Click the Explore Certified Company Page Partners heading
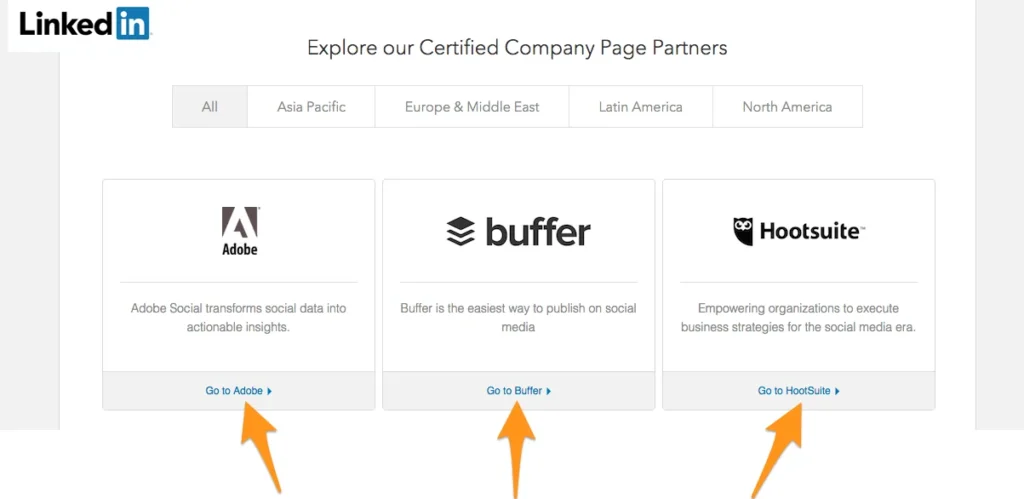This screenshot has height=499, width=1024. click(x=517, y=48)
